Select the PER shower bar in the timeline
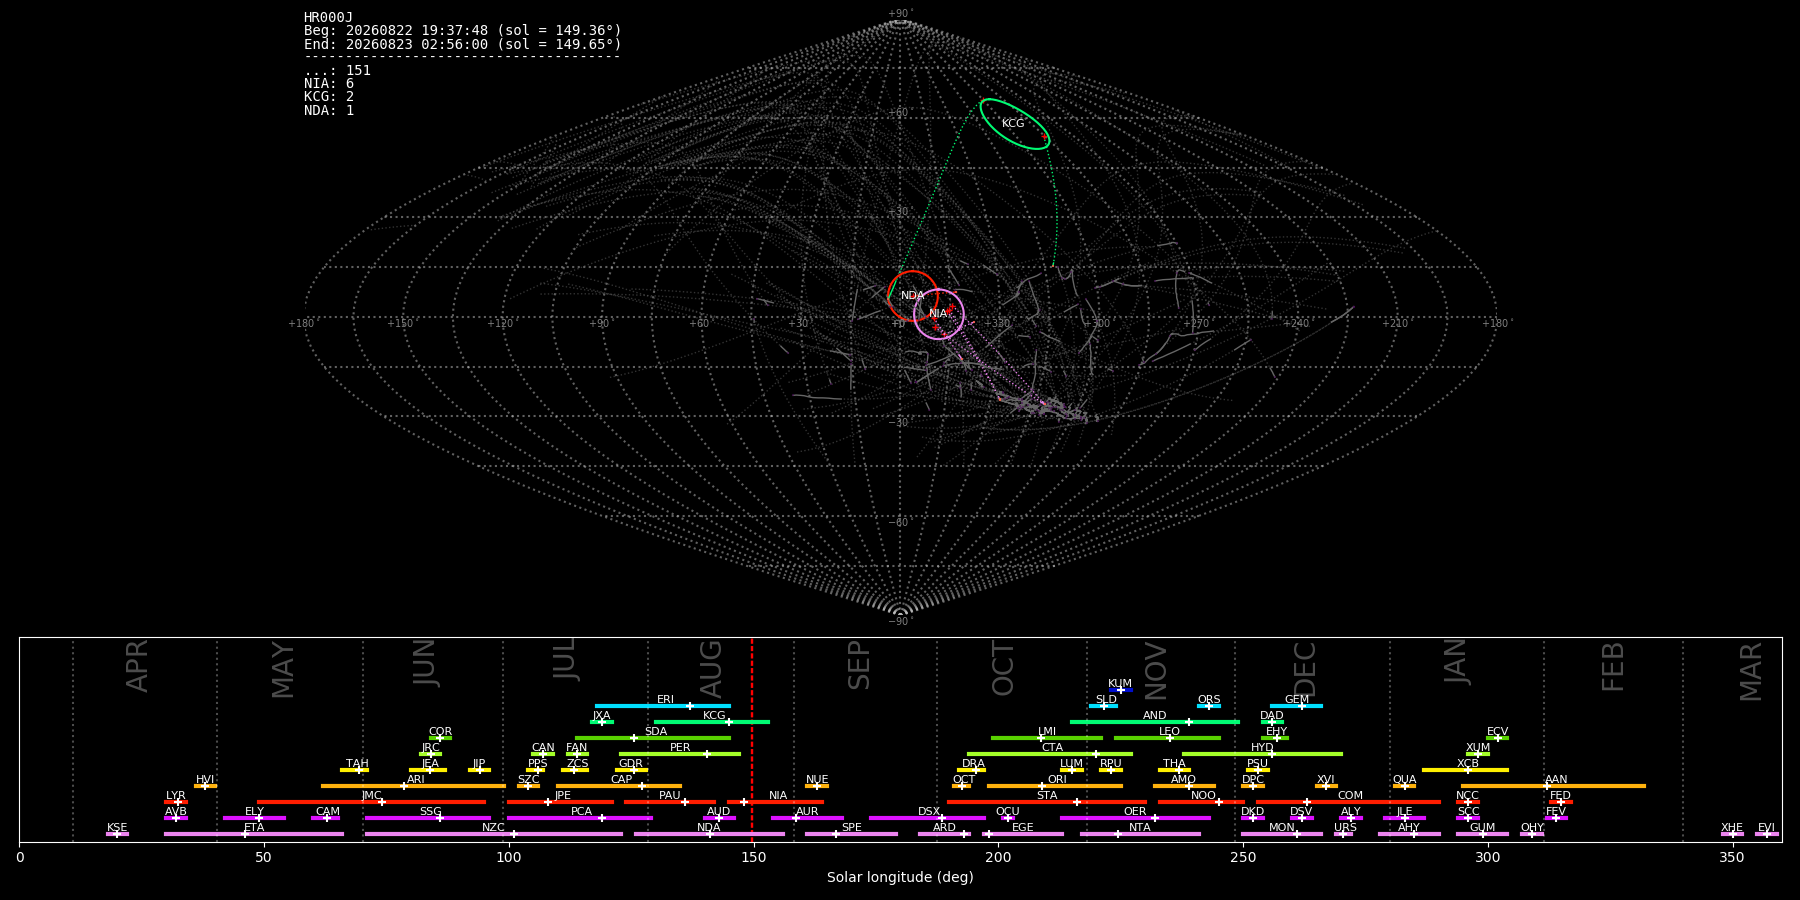 [x=680, y=754]
